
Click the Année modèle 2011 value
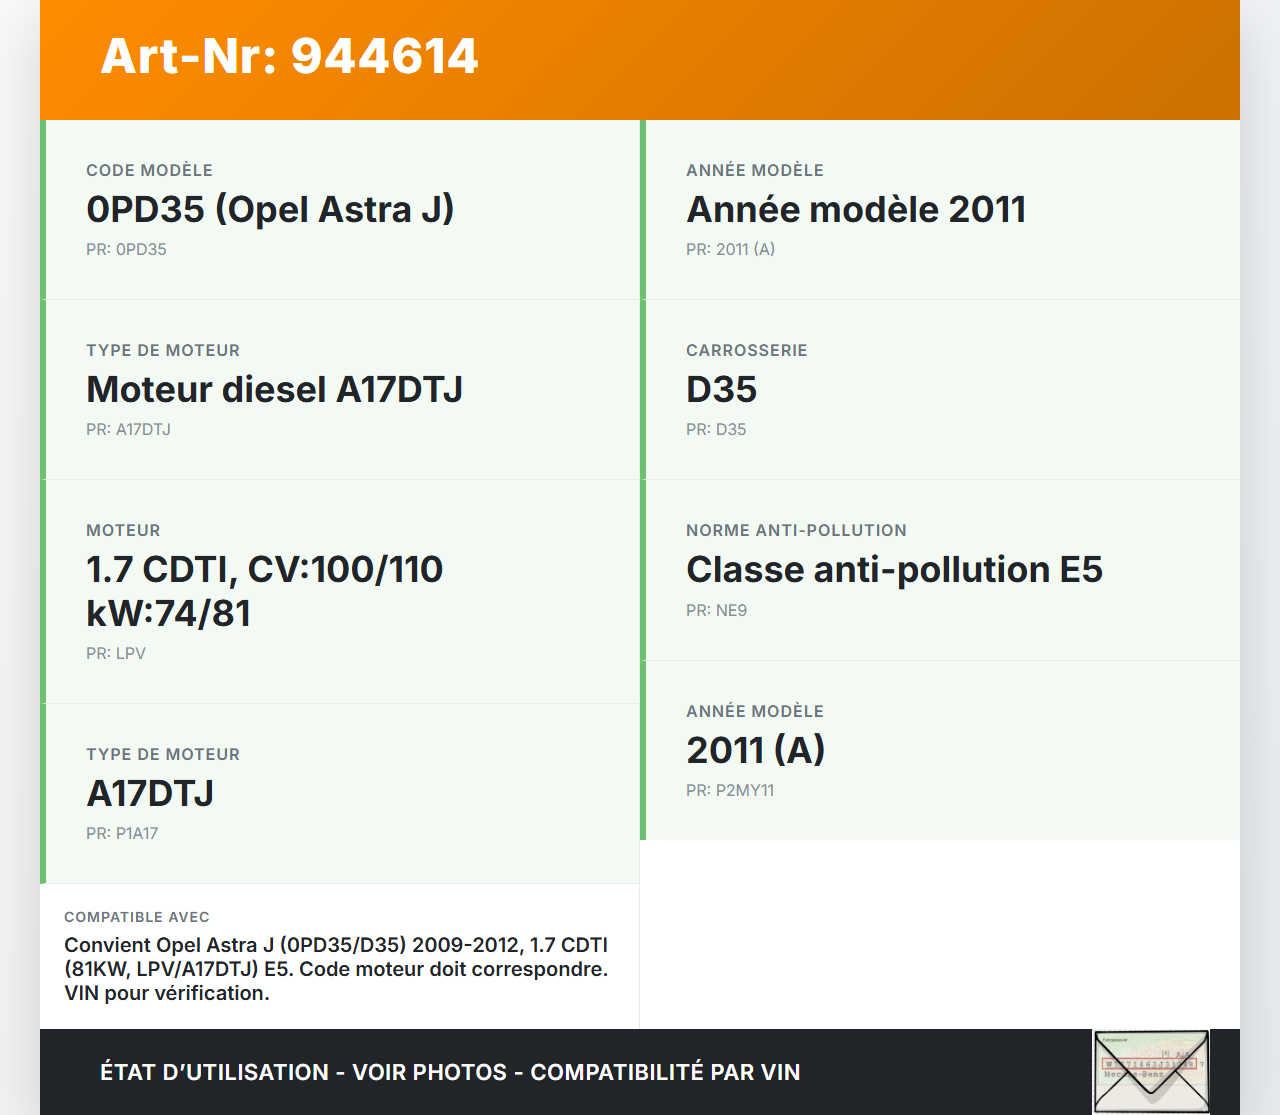coord(856,209)
